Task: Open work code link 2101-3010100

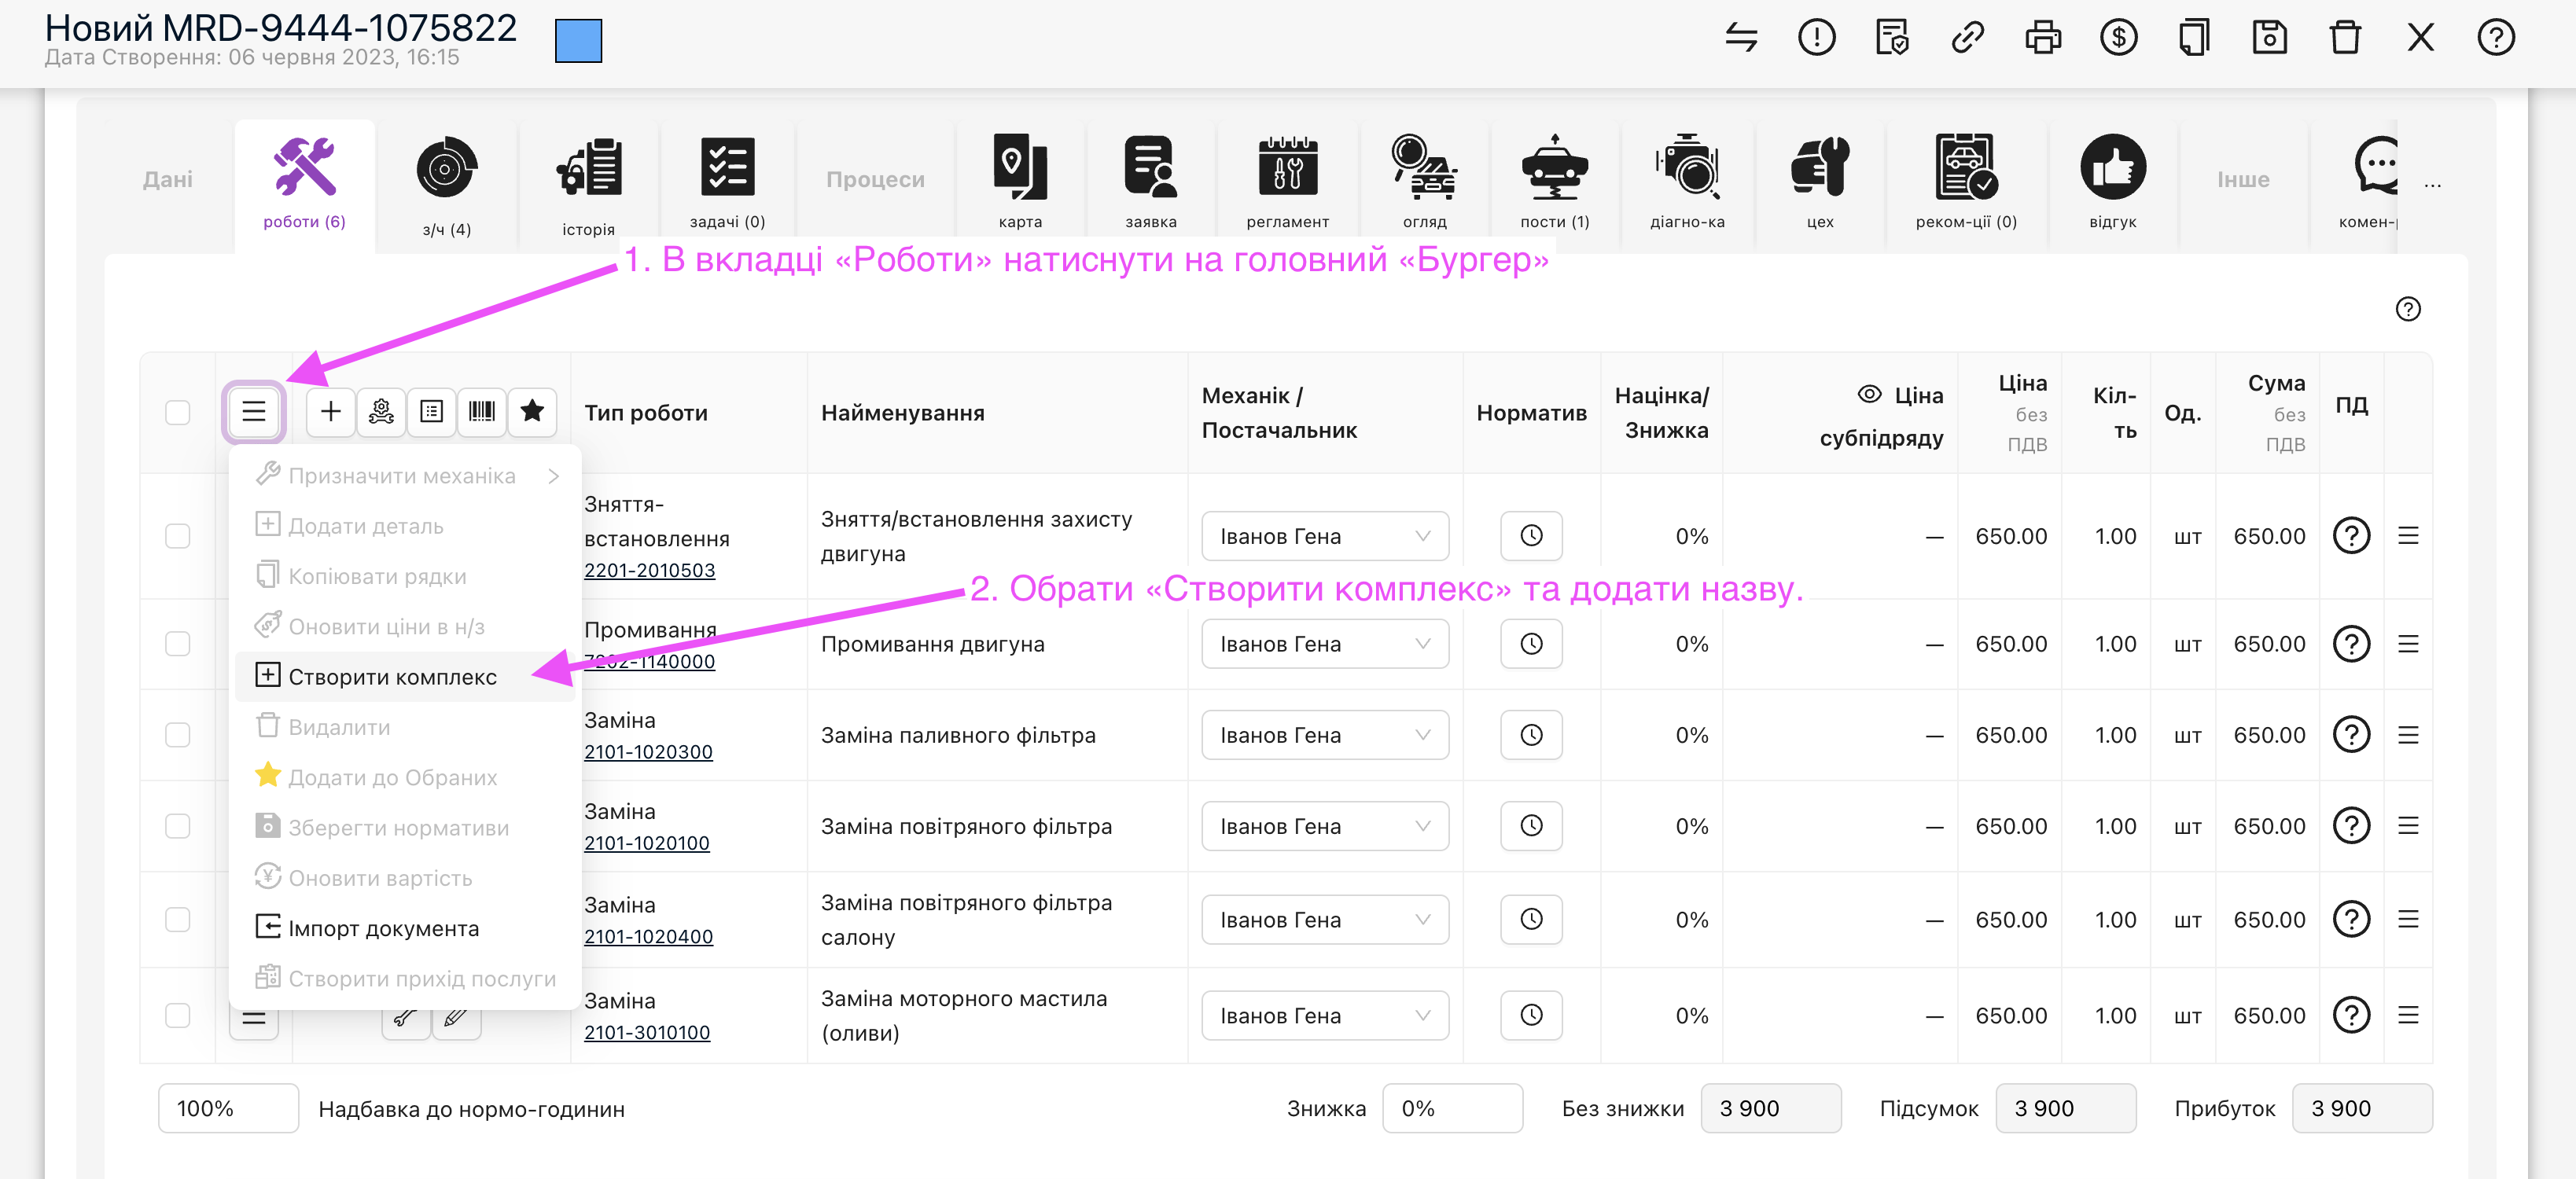Action: [x=646, y=1033]
